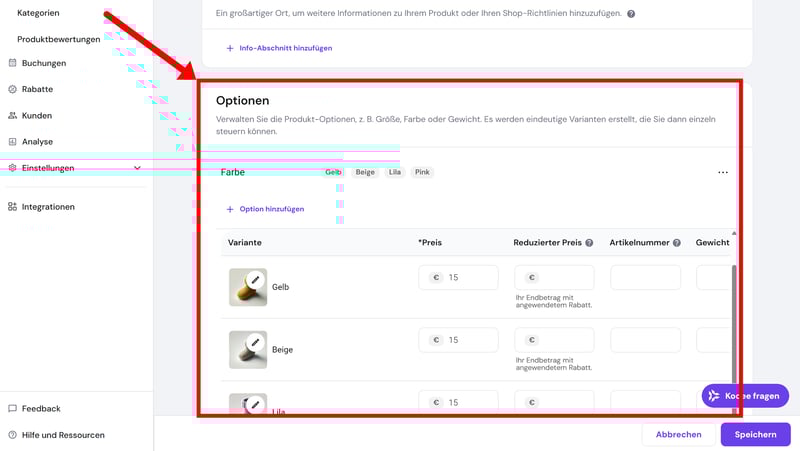Click the Preis field for Lila

click(x=458, y=402)
